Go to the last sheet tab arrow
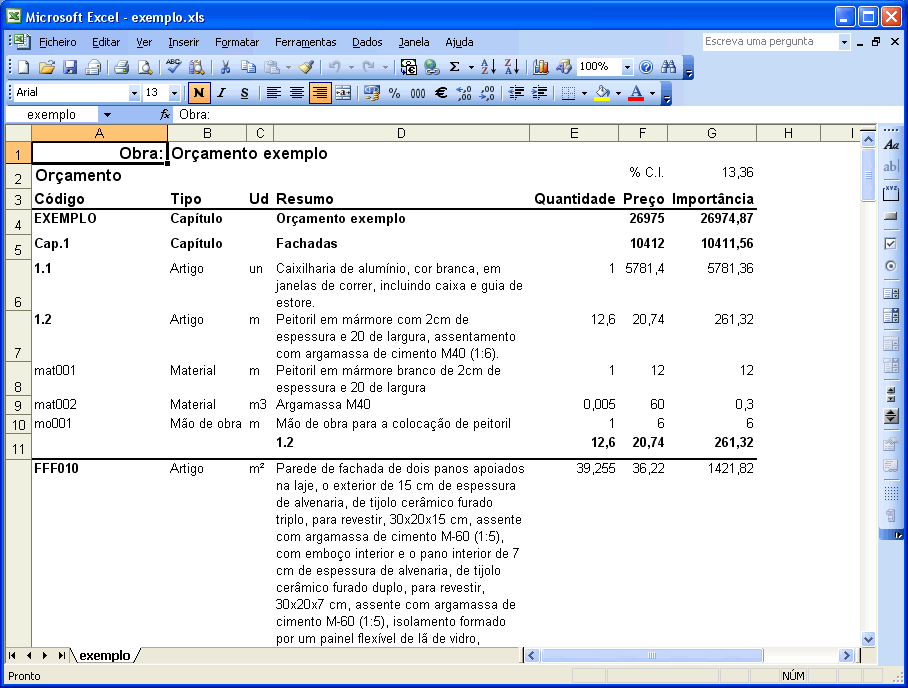908x688 pixels. tap(61, 656)
